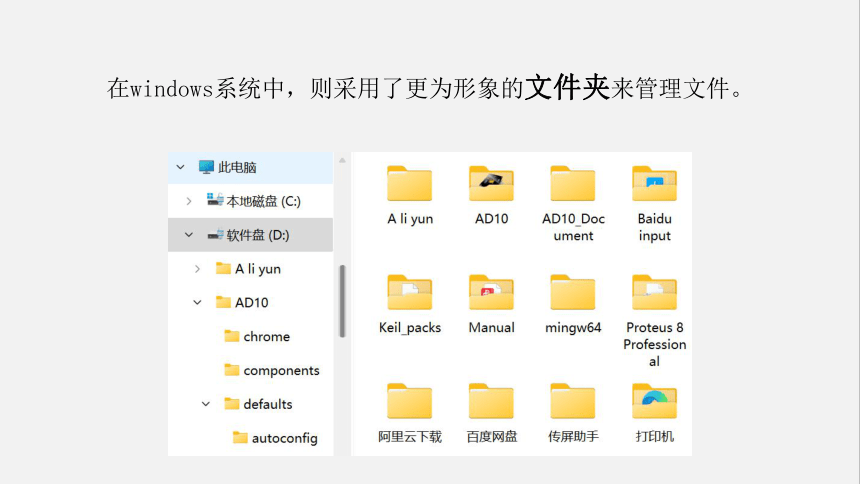Click the AD10_Document name text

coord(573,227)
